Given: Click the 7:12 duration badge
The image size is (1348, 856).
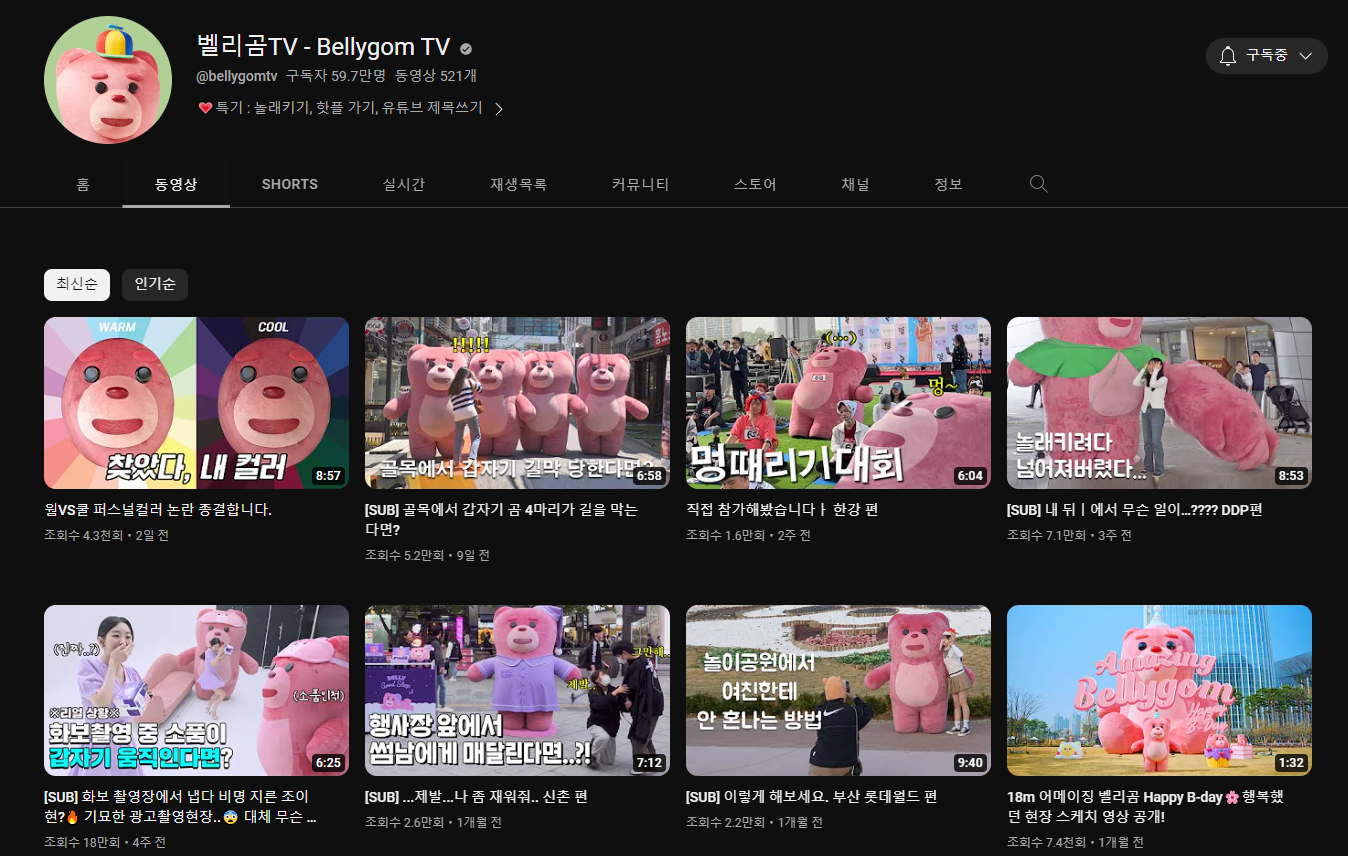Looking at the screenshot, I should coord(649,763).
